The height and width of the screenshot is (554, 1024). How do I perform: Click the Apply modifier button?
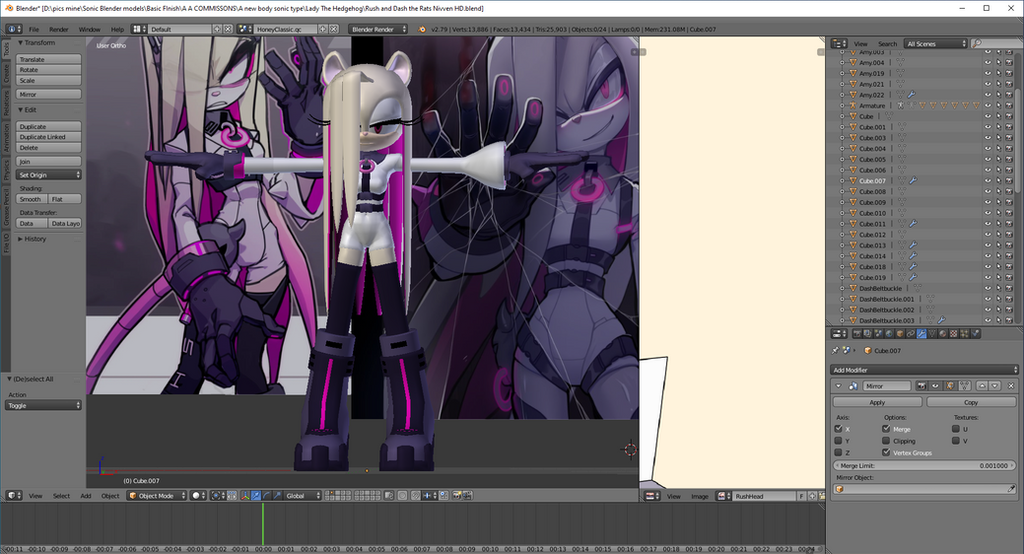pos(878,402)
